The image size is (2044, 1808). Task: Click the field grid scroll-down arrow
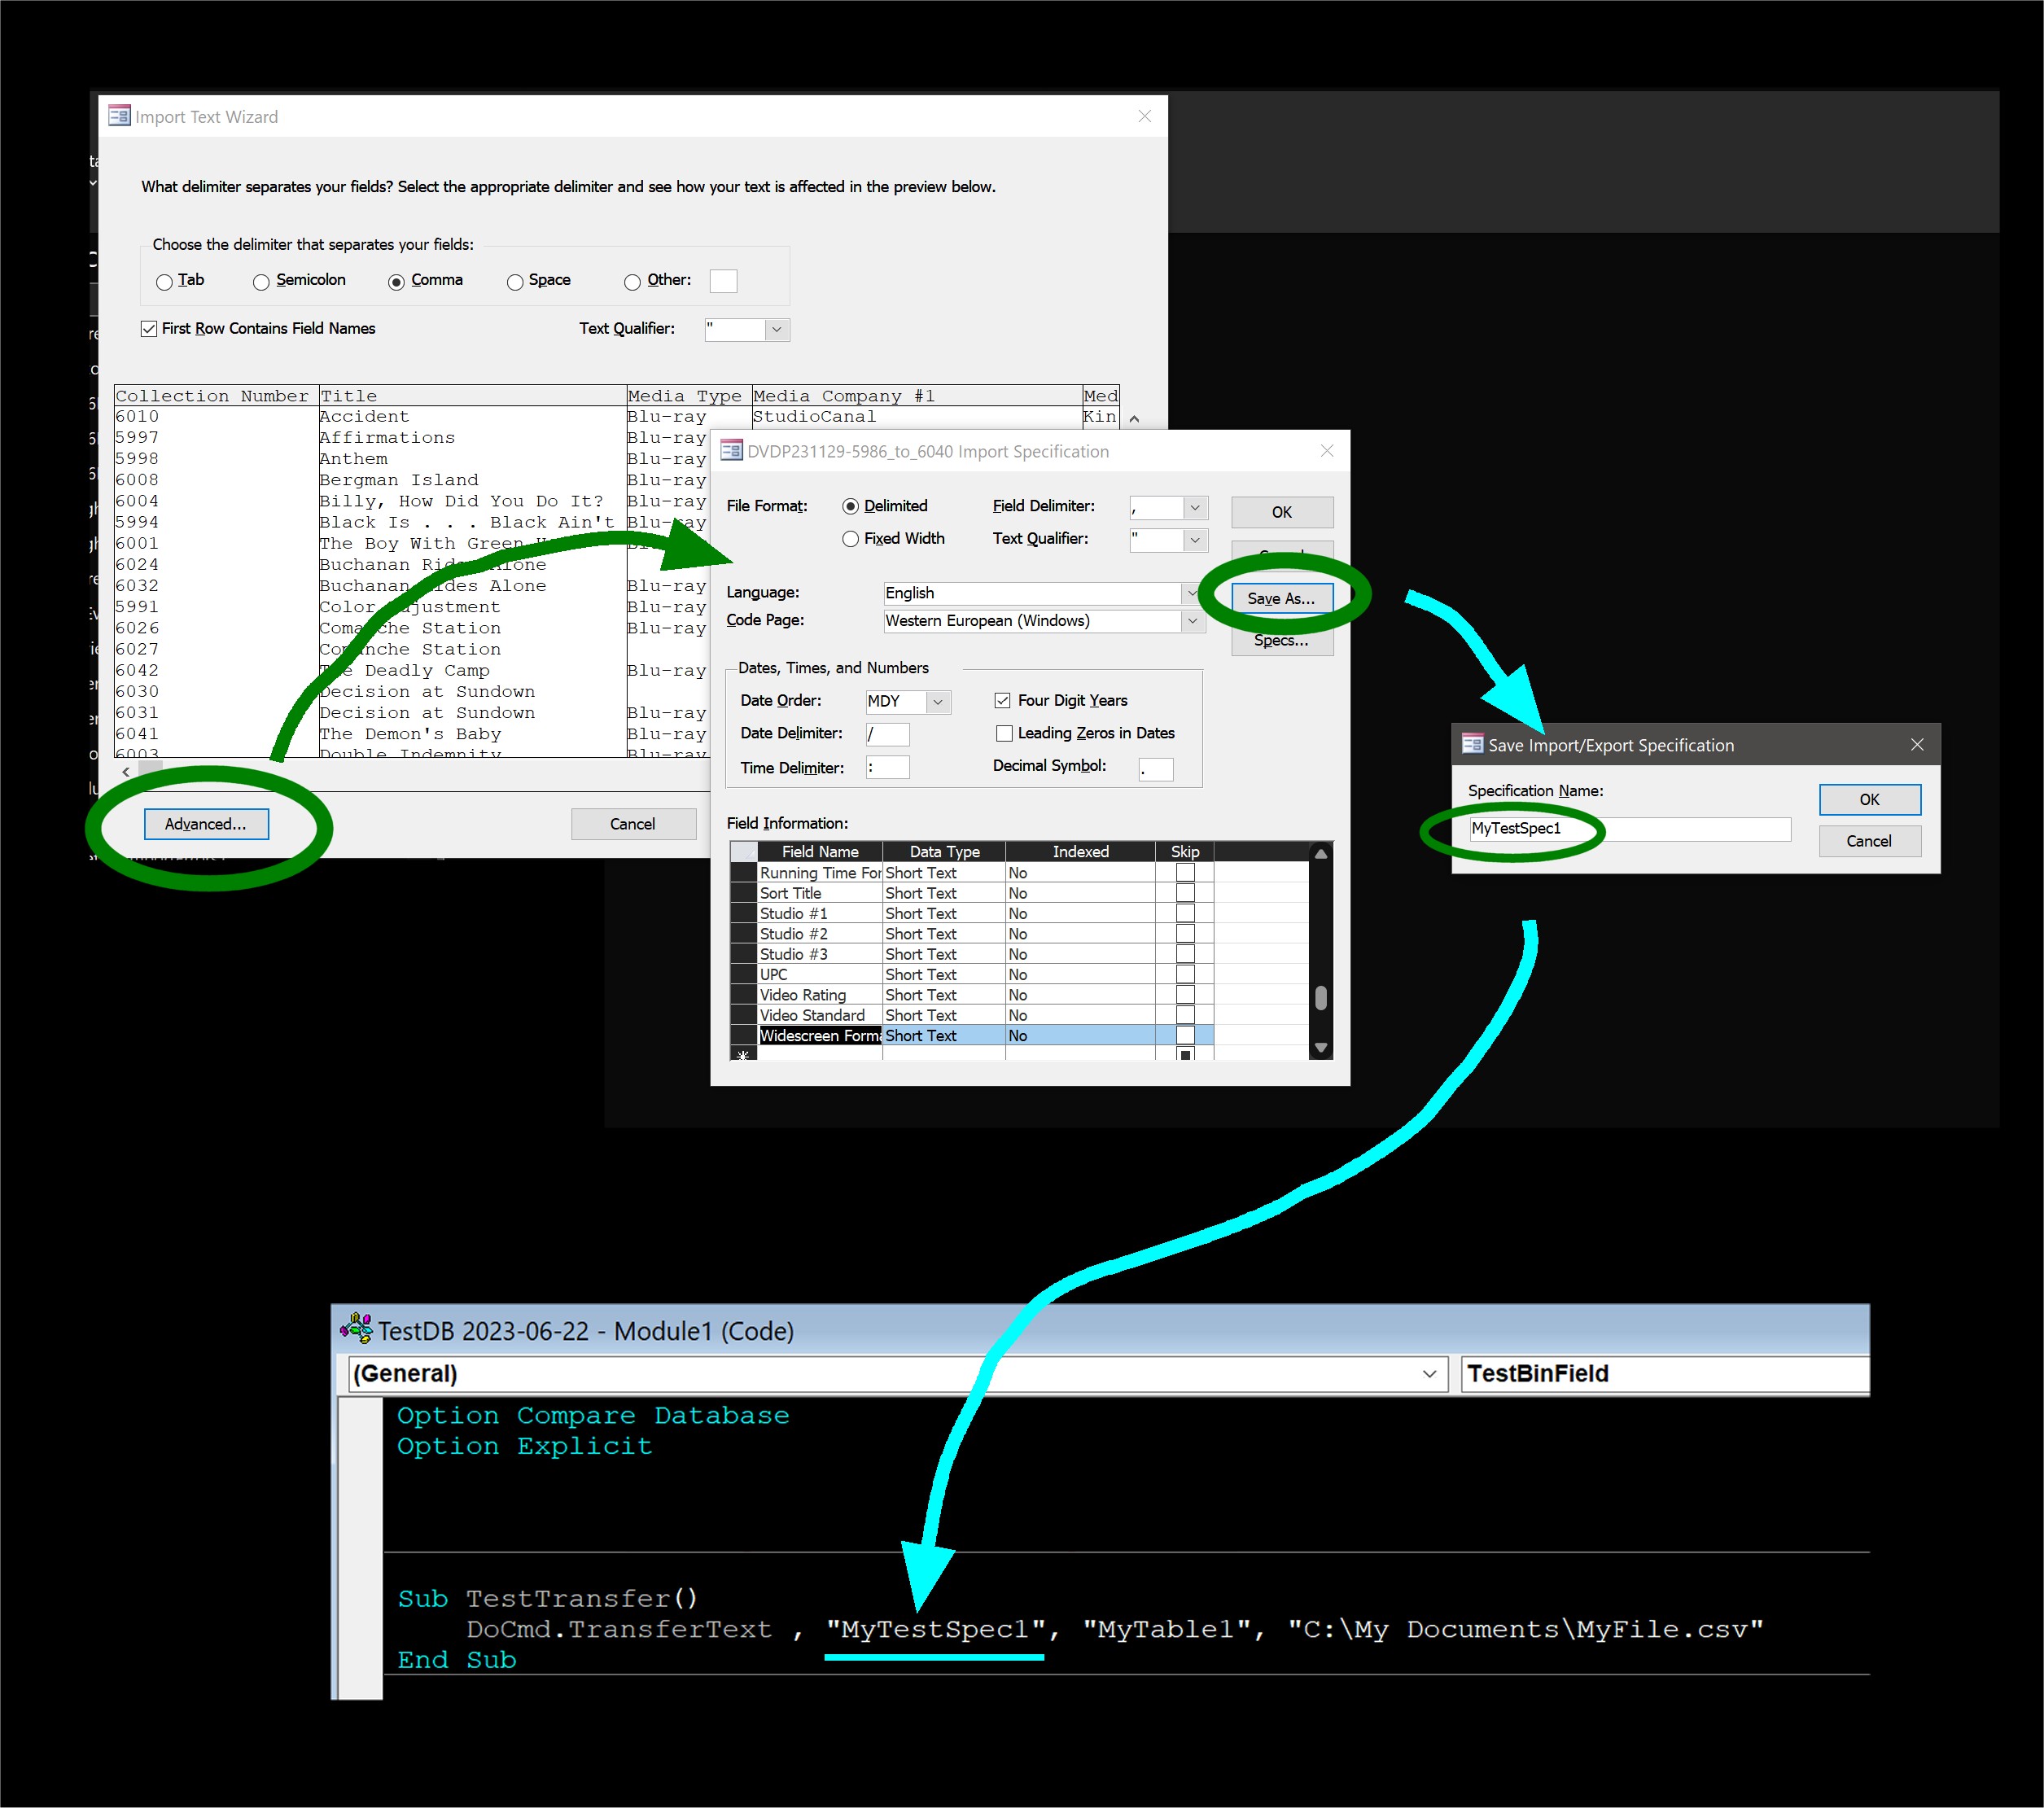(x=1320, y=1047)
